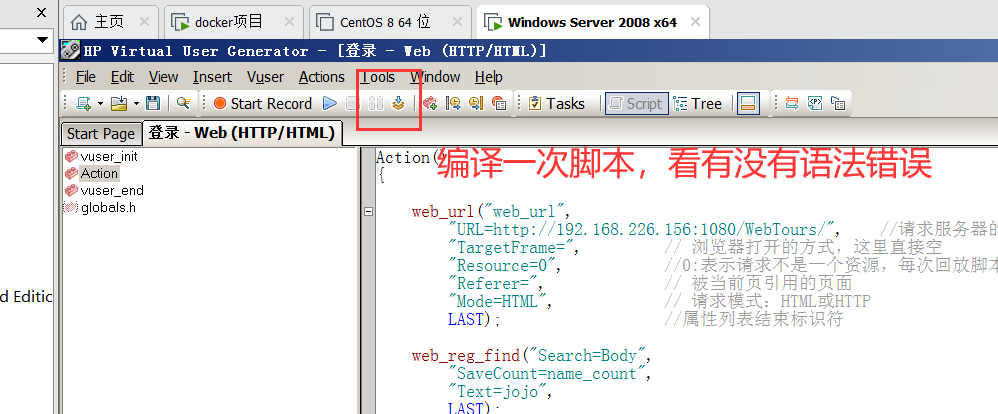Collapse the web_url code block
The height and width of the screenshot is (414, 998).
(x=368, y=212)
